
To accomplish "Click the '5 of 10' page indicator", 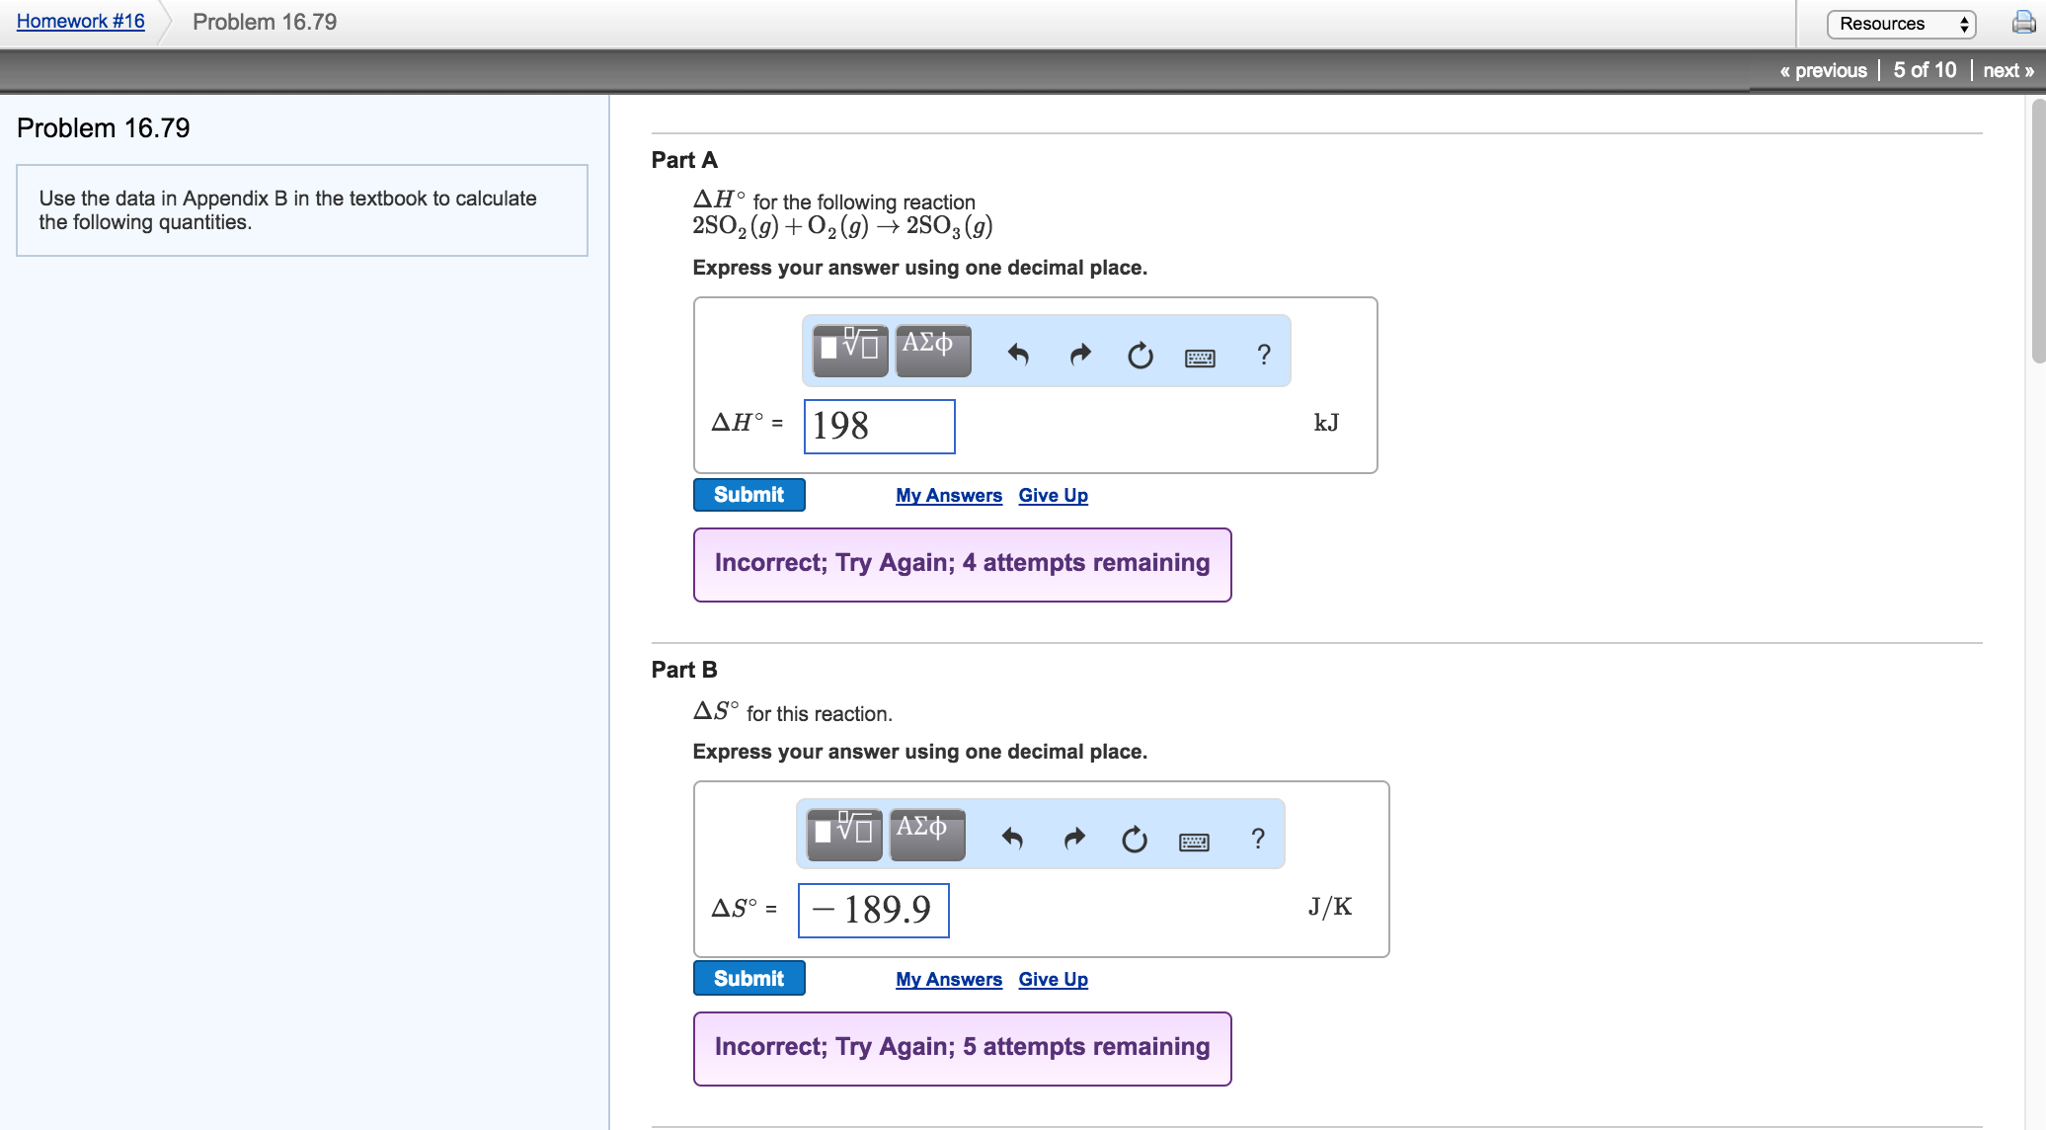I will pyautogui.click(x=1925, y=70).
